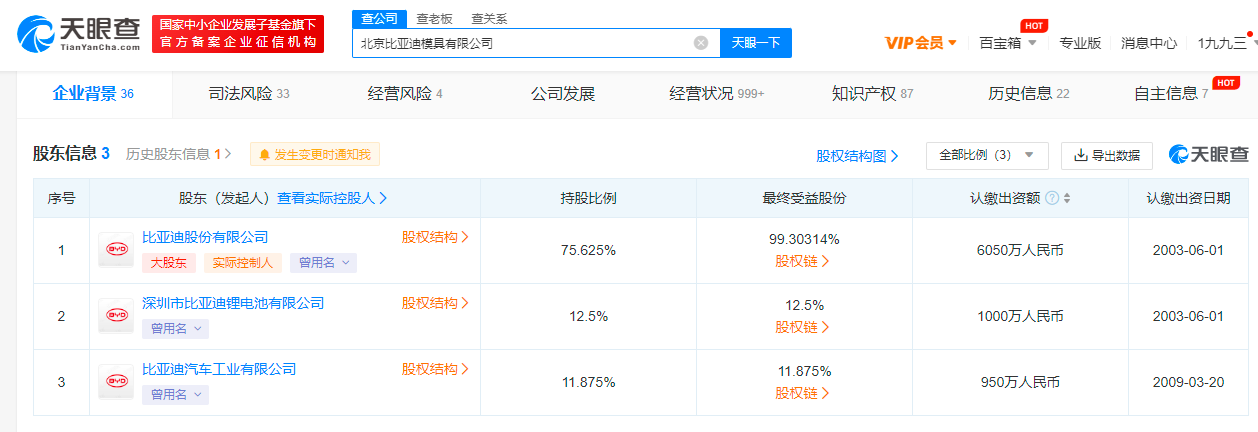Open 股权结构 for 深圳市比亚迪锂电池有限公司

pos(435,303)
